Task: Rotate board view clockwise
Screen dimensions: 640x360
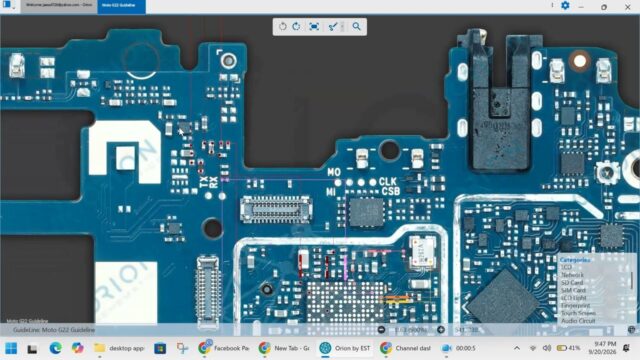Action: [296, 27]
